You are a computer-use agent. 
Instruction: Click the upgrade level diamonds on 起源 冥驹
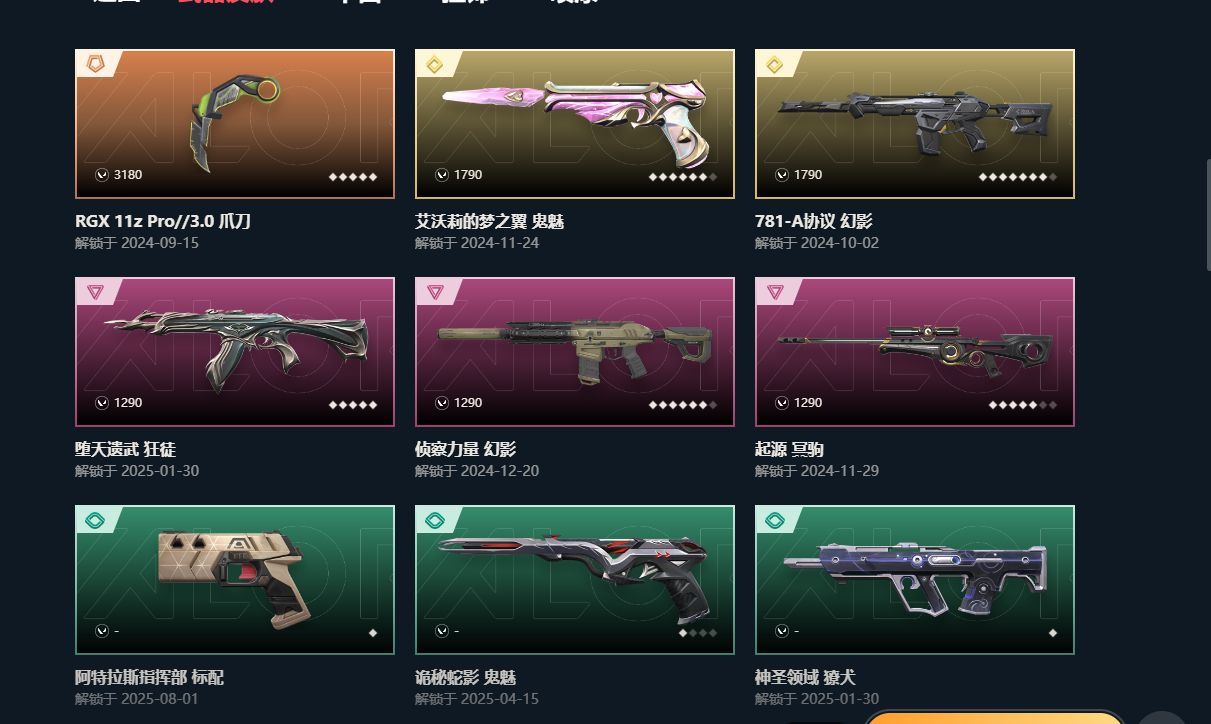click(x=1023, y=405)
